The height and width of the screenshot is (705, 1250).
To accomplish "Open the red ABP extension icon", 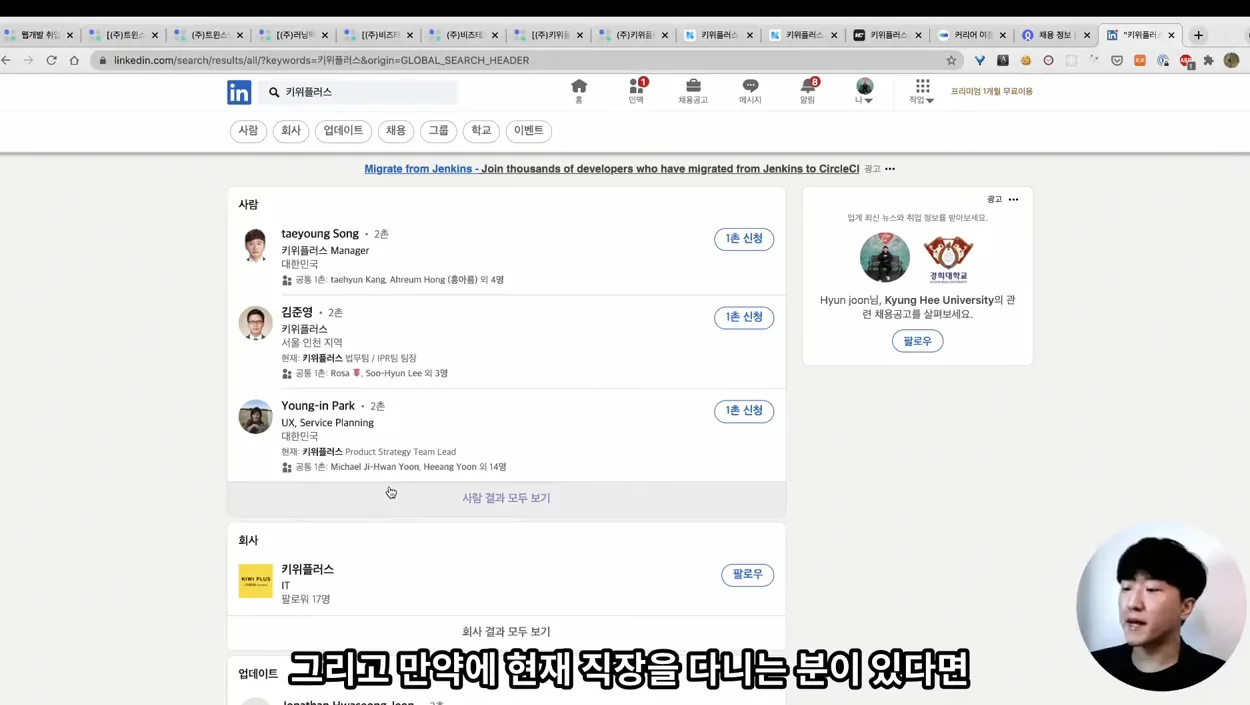I will (1186, 60).
